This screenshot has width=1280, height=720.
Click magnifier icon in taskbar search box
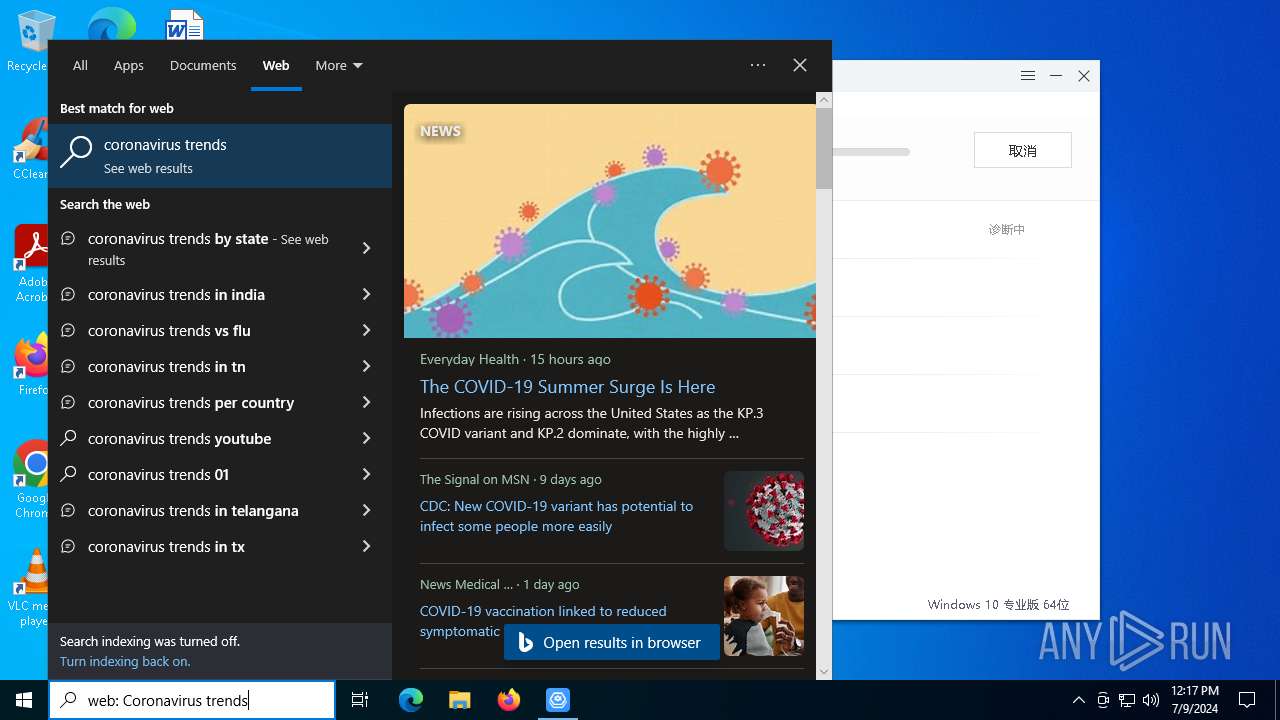pos(68,700)
